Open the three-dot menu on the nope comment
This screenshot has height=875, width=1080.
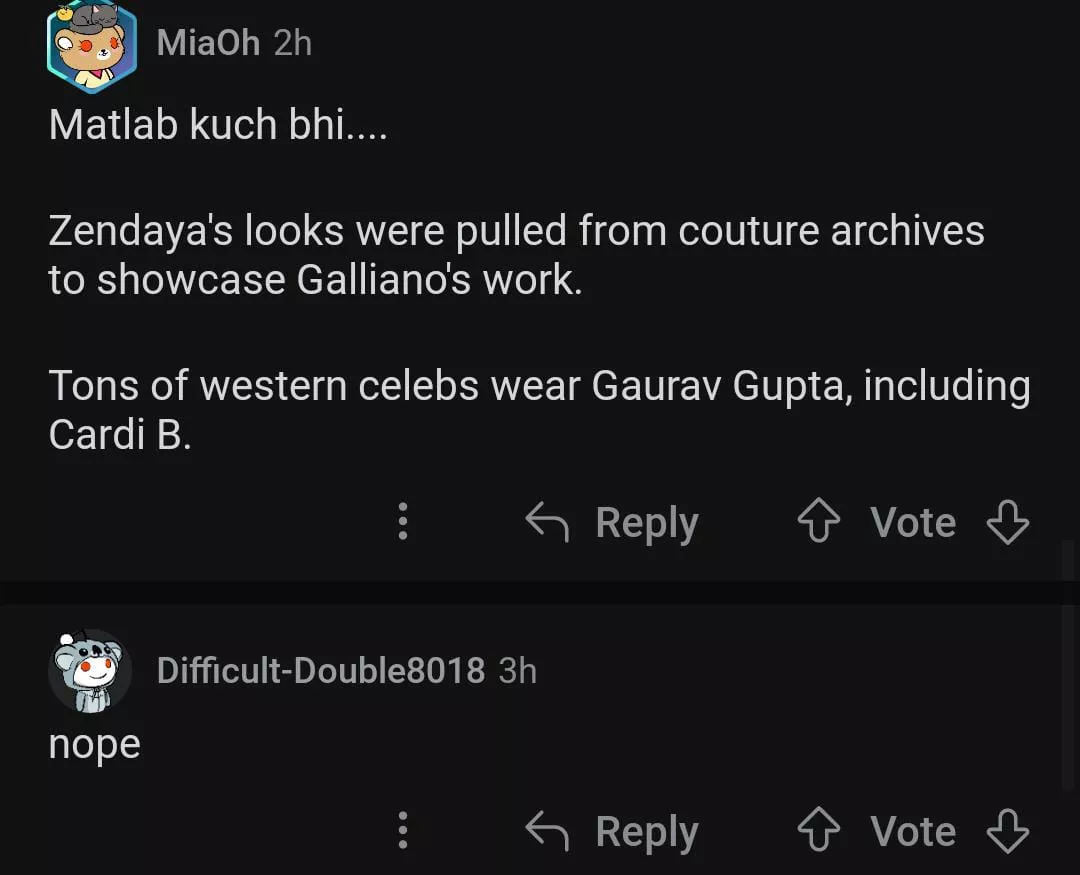(403, 831)
